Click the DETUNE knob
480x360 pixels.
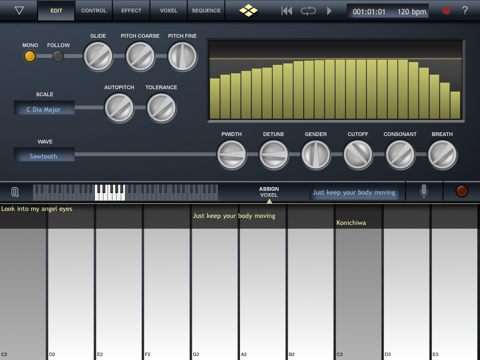pyautogui.click(x=274, y=155)
